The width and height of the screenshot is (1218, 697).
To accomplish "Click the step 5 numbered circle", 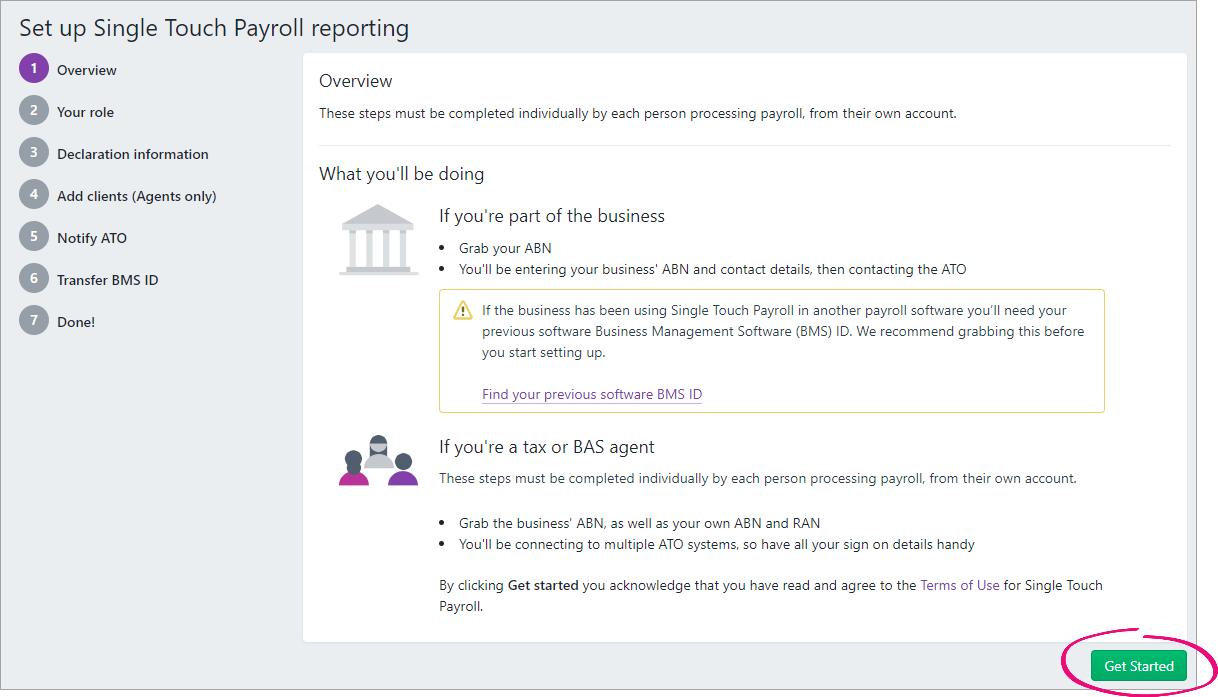I will coord(33,237).
